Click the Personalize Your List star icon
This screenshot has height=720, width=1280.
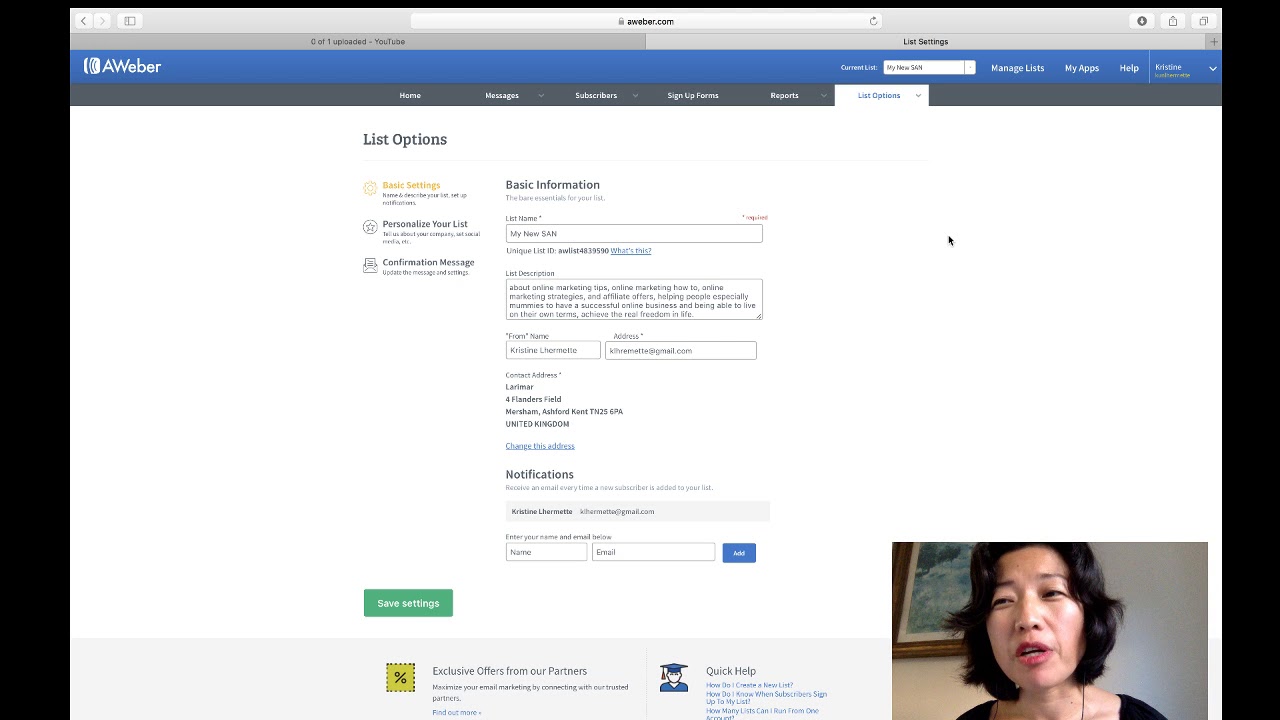(x=370, y=227)
